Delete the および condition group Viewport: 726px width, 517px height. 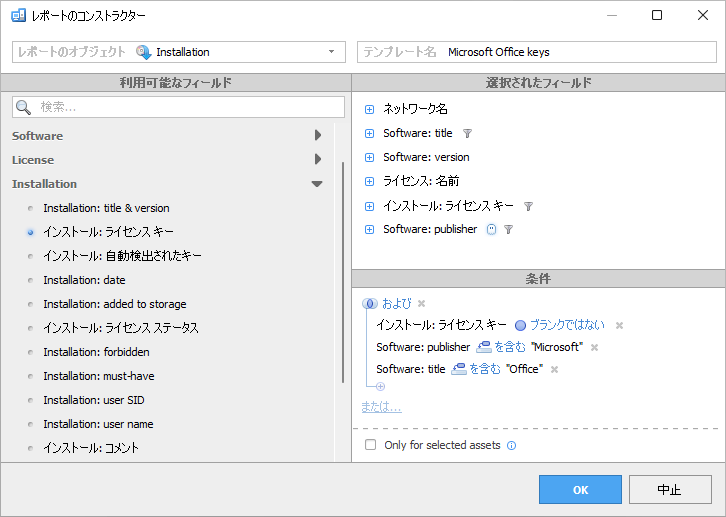point(421,303)
